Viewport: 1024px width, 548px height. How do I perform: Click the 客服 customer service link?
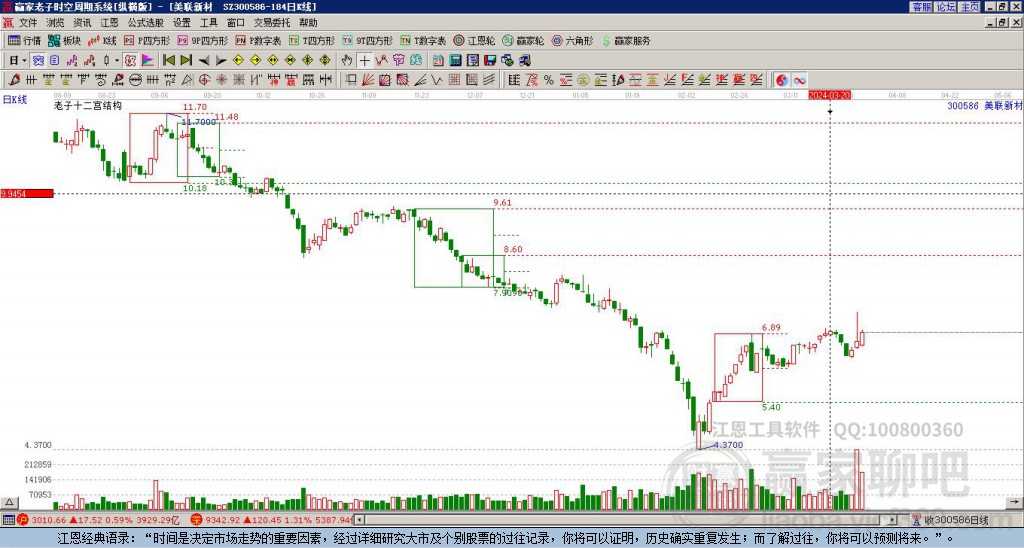point(921,7)
